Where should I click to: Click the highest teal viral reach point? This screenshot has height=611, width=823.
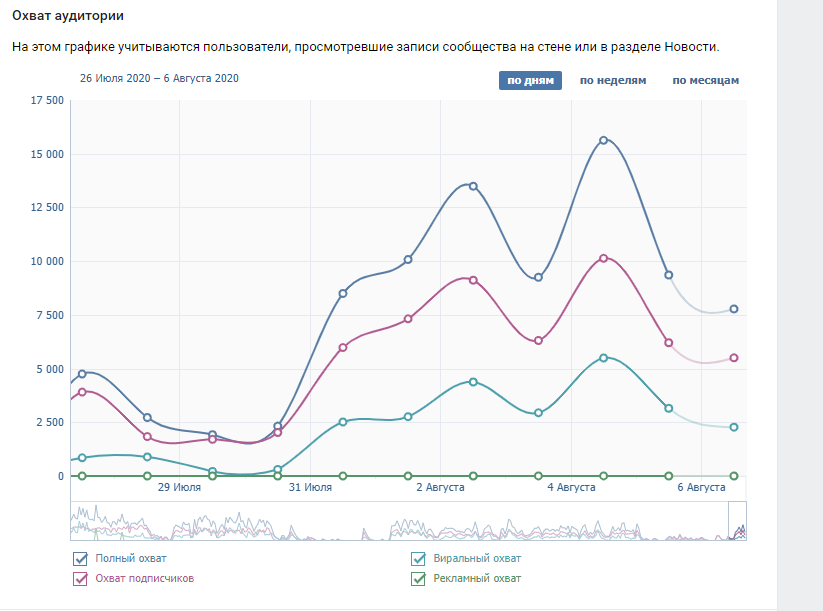604,357
